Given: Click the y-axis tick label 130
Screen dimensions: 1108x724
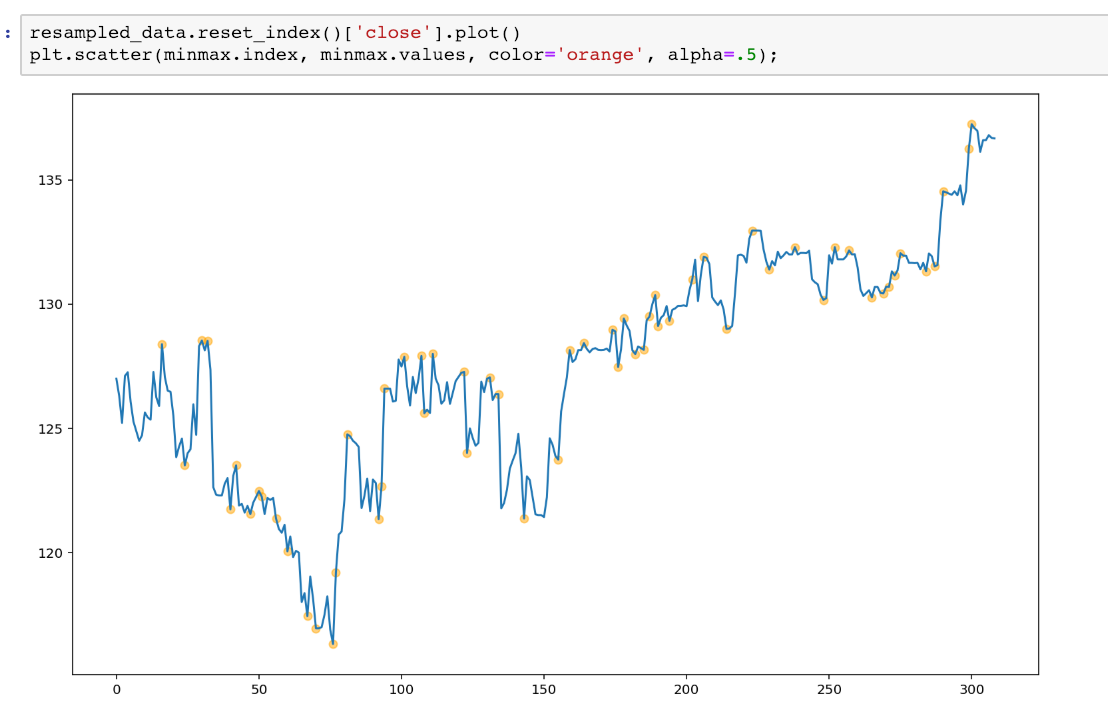Looking at the screenshot, I should [x=50, y=304].
